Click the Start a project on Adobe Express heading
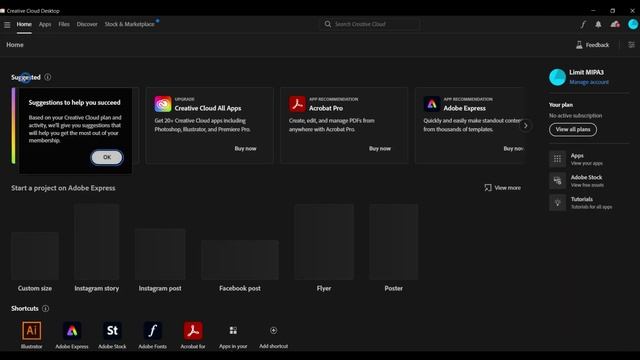 pyautogui.click(x=63, y=188)
